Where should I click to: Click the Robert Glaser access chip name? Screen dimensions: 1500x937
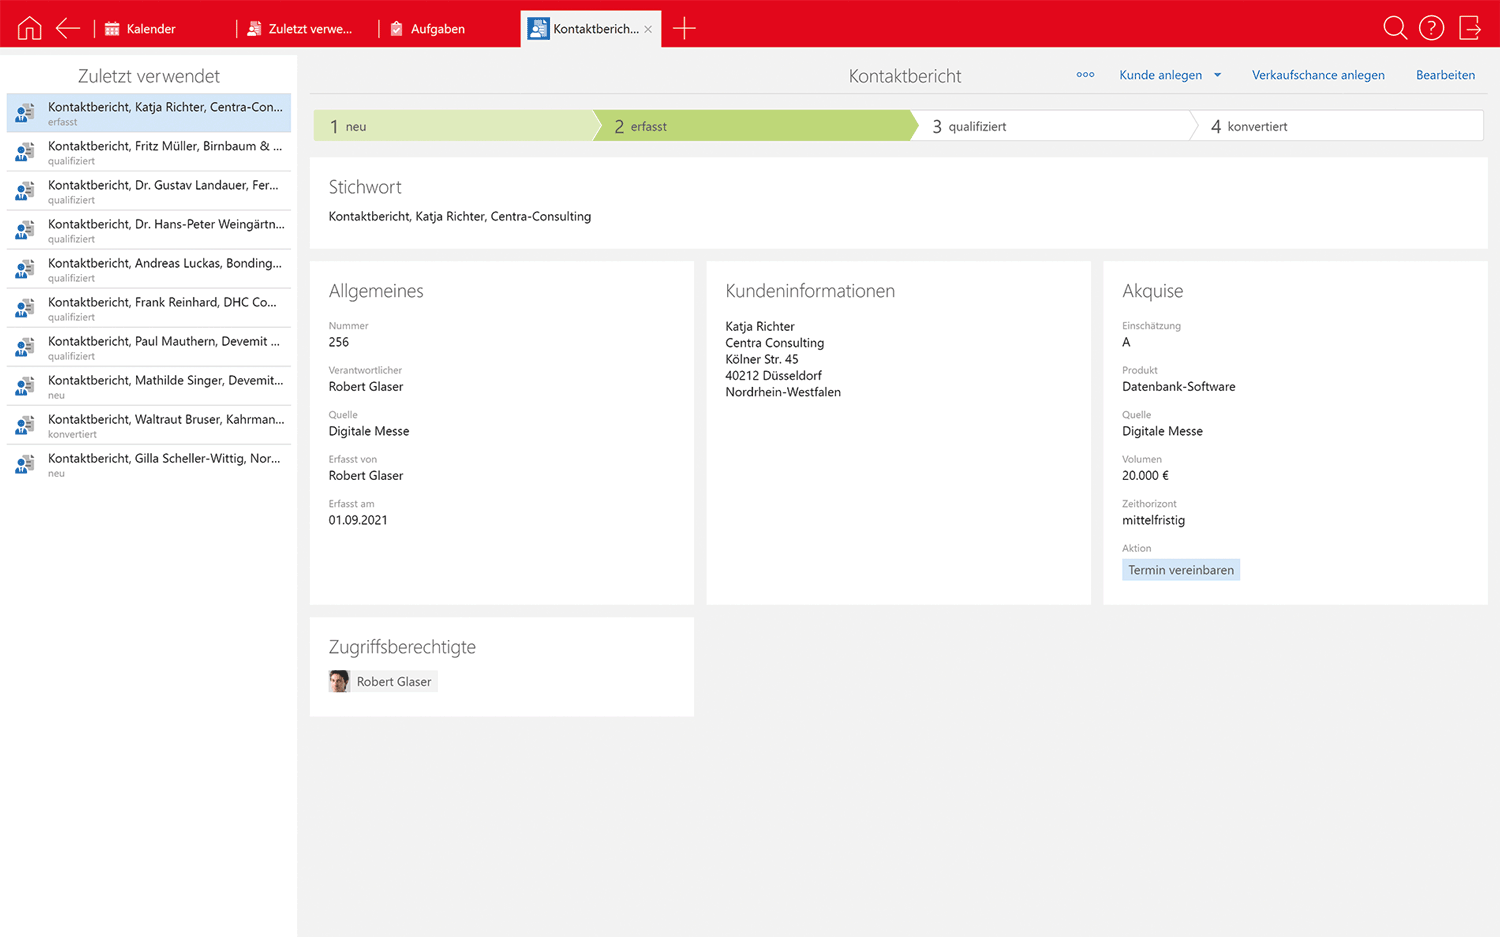click(x=394, y=681)
